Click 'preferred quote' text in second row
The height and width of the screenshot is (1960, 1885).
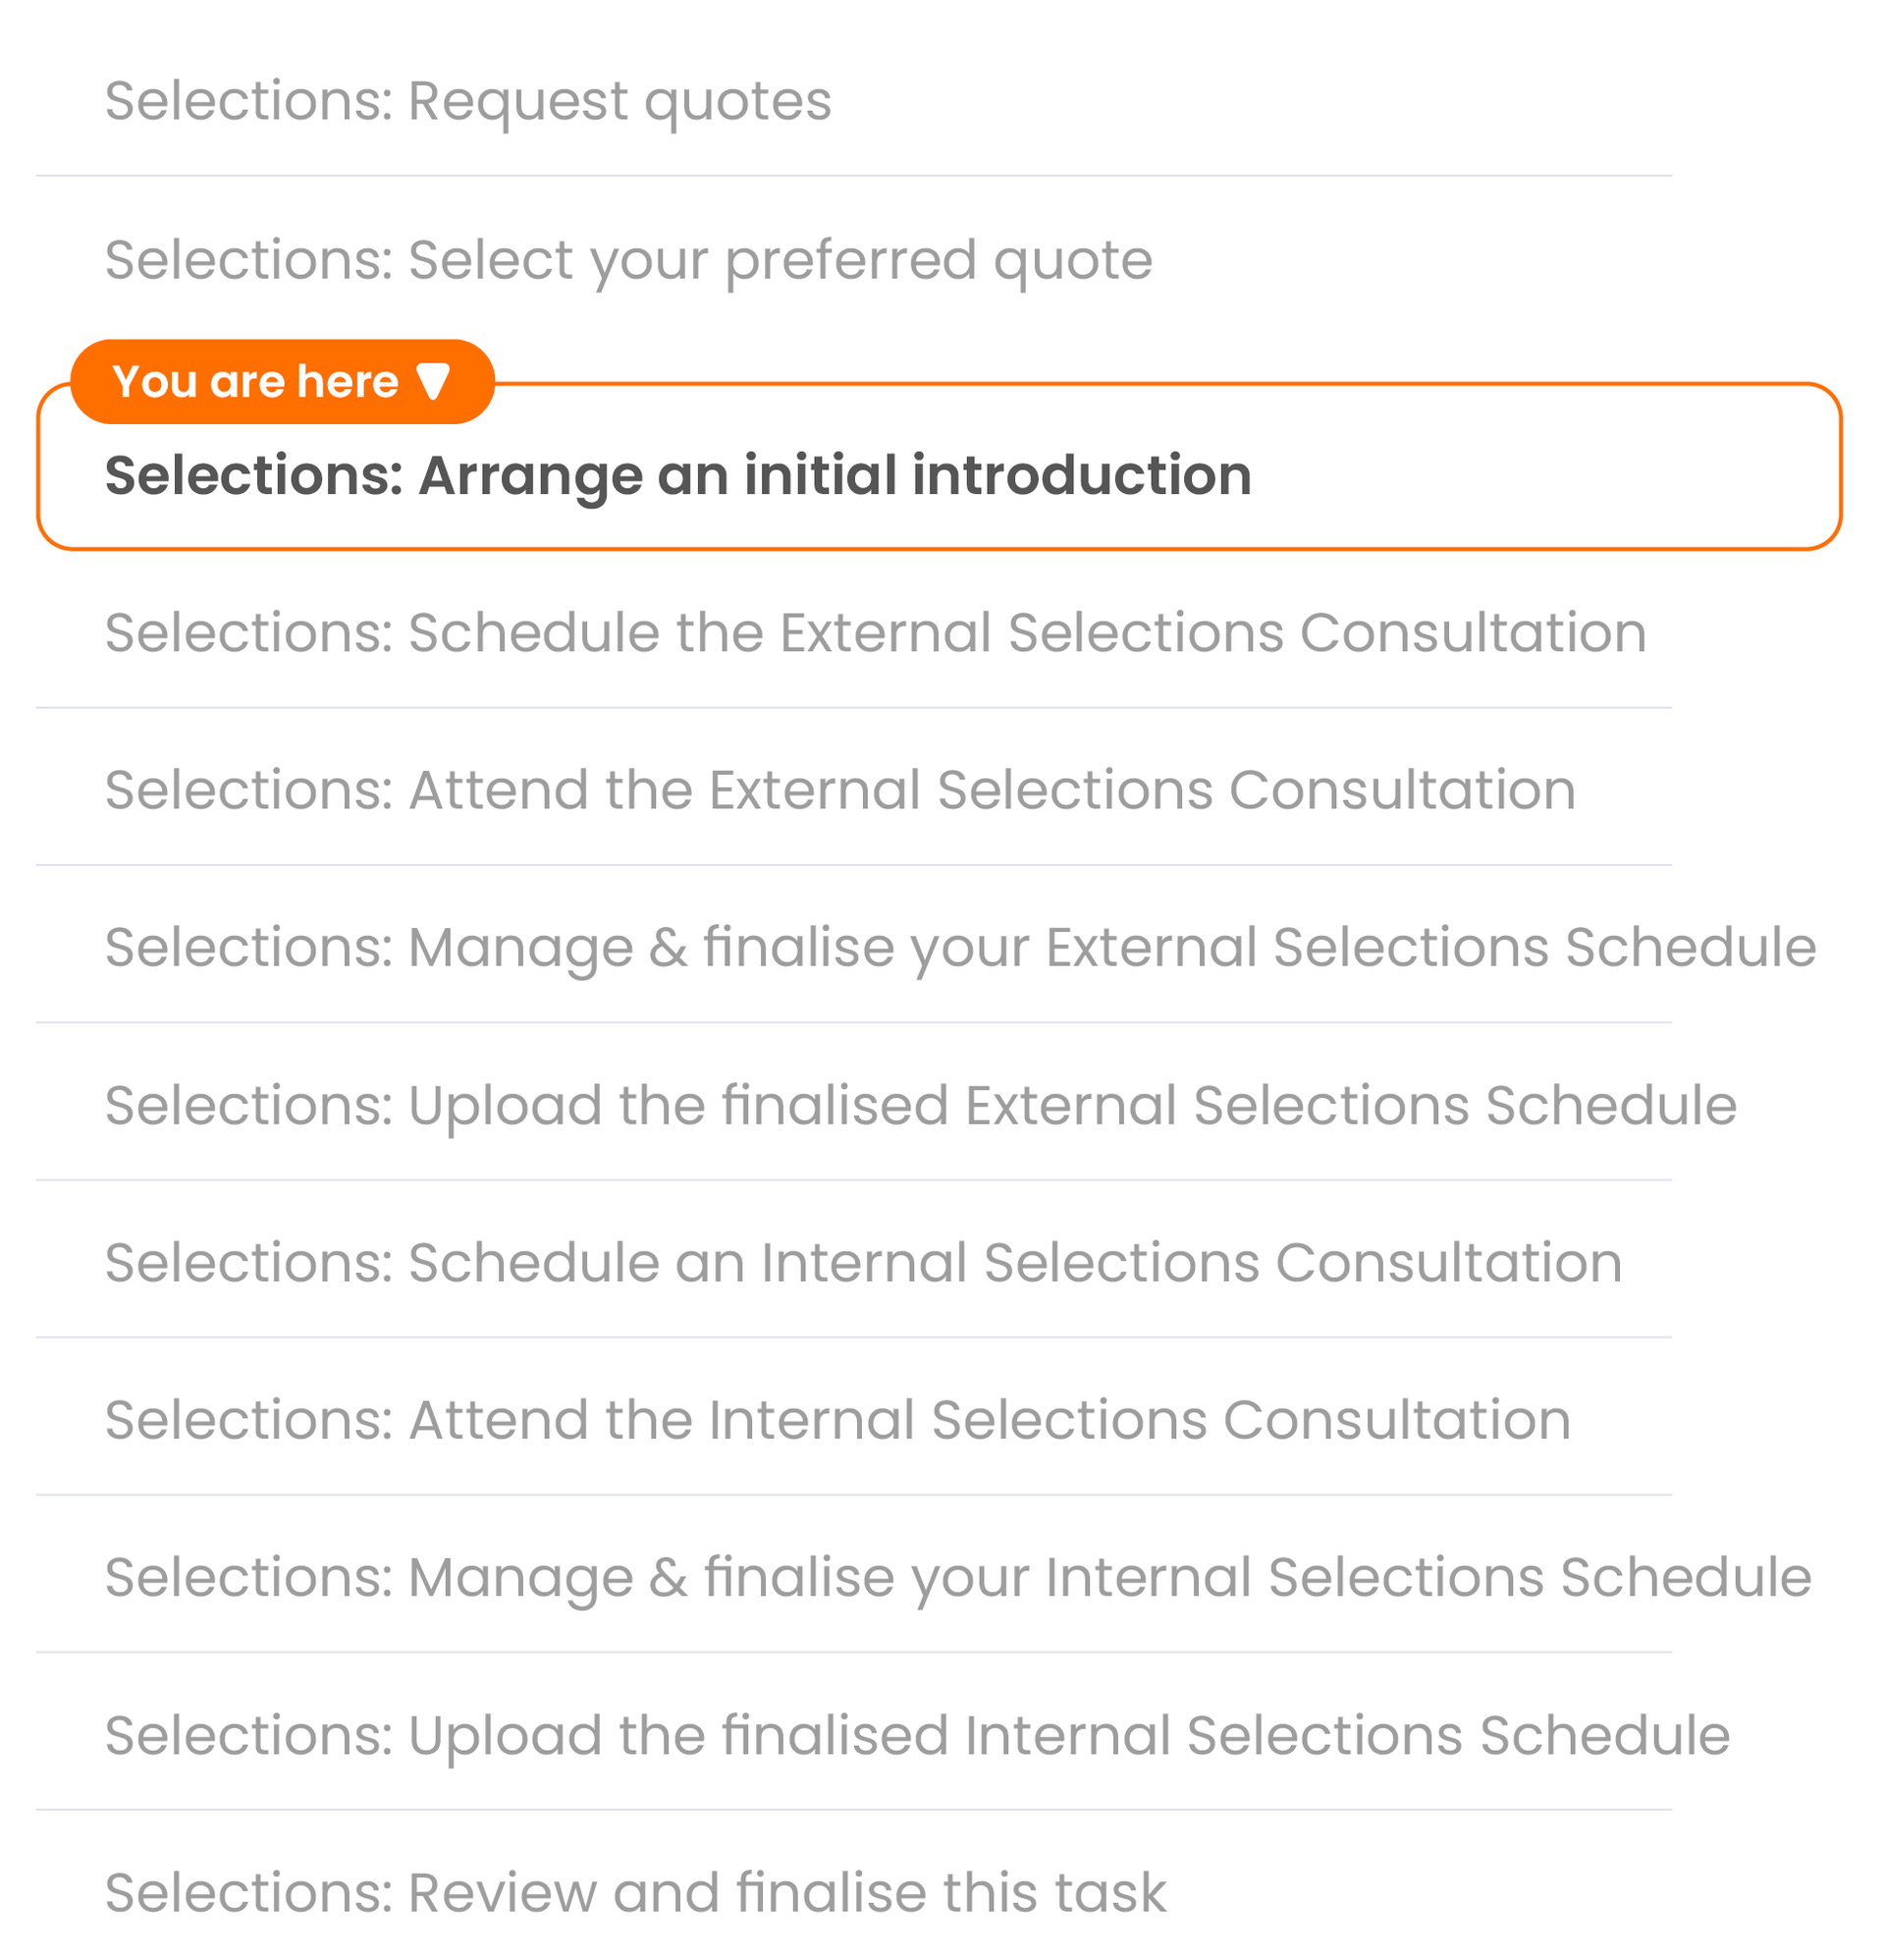pos(938,260)
